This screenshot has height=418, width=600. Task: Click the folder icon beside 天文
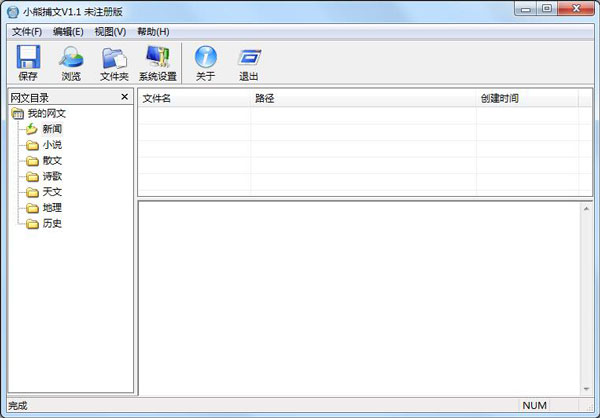point(32,192)
